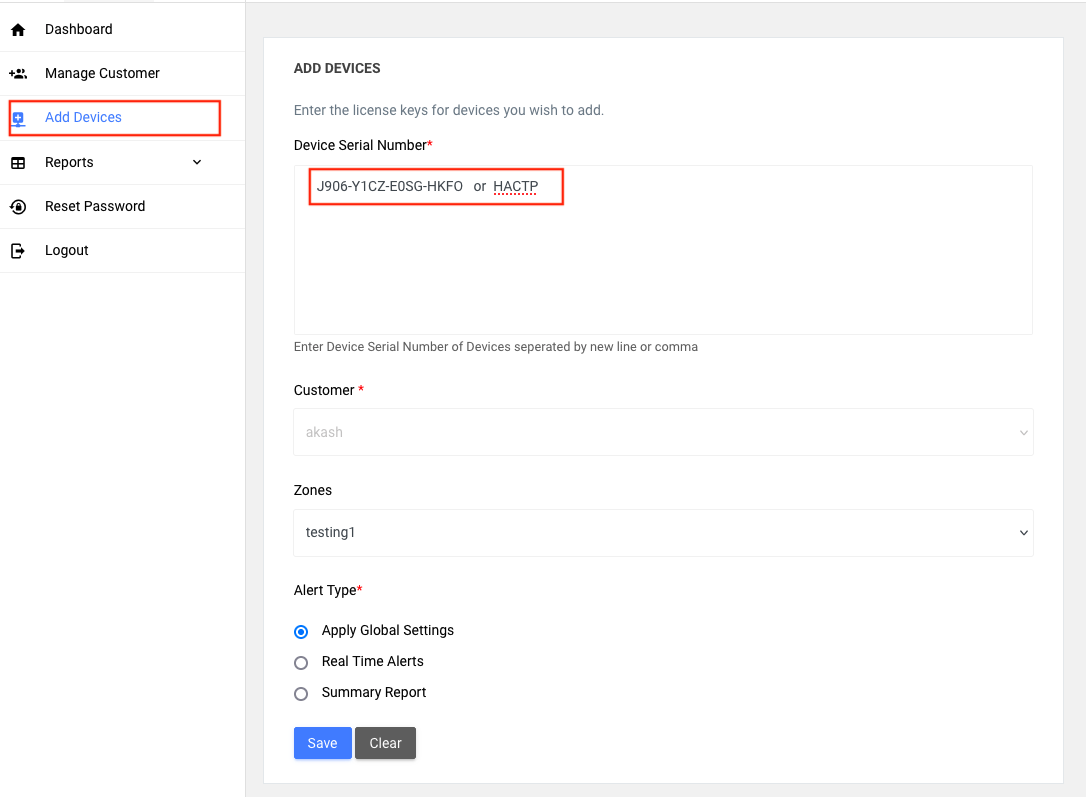The image size is (1086, 797).
Task: Click the Dashboard home icon
Action: pos(18,30)
